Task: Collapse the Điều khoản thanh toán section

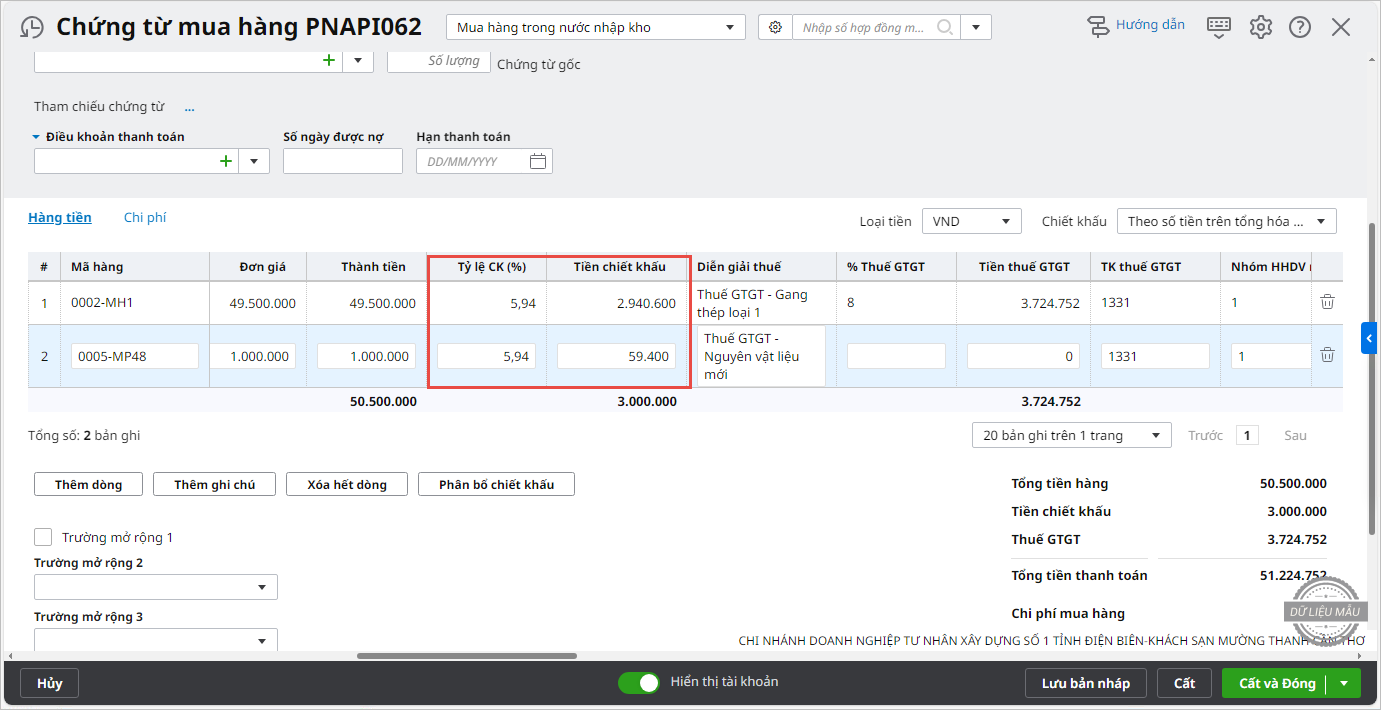Action: 37,137
